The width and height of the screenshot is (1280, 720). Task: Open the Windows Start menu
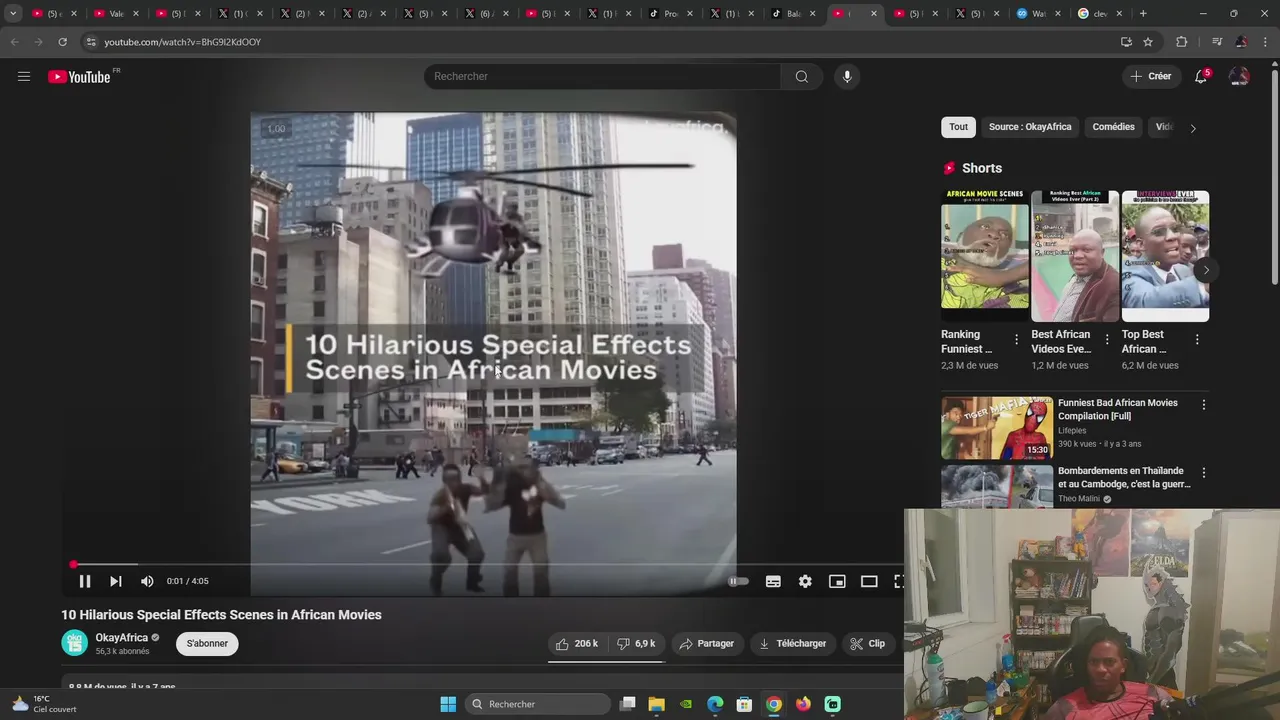[x=448, y=704]
